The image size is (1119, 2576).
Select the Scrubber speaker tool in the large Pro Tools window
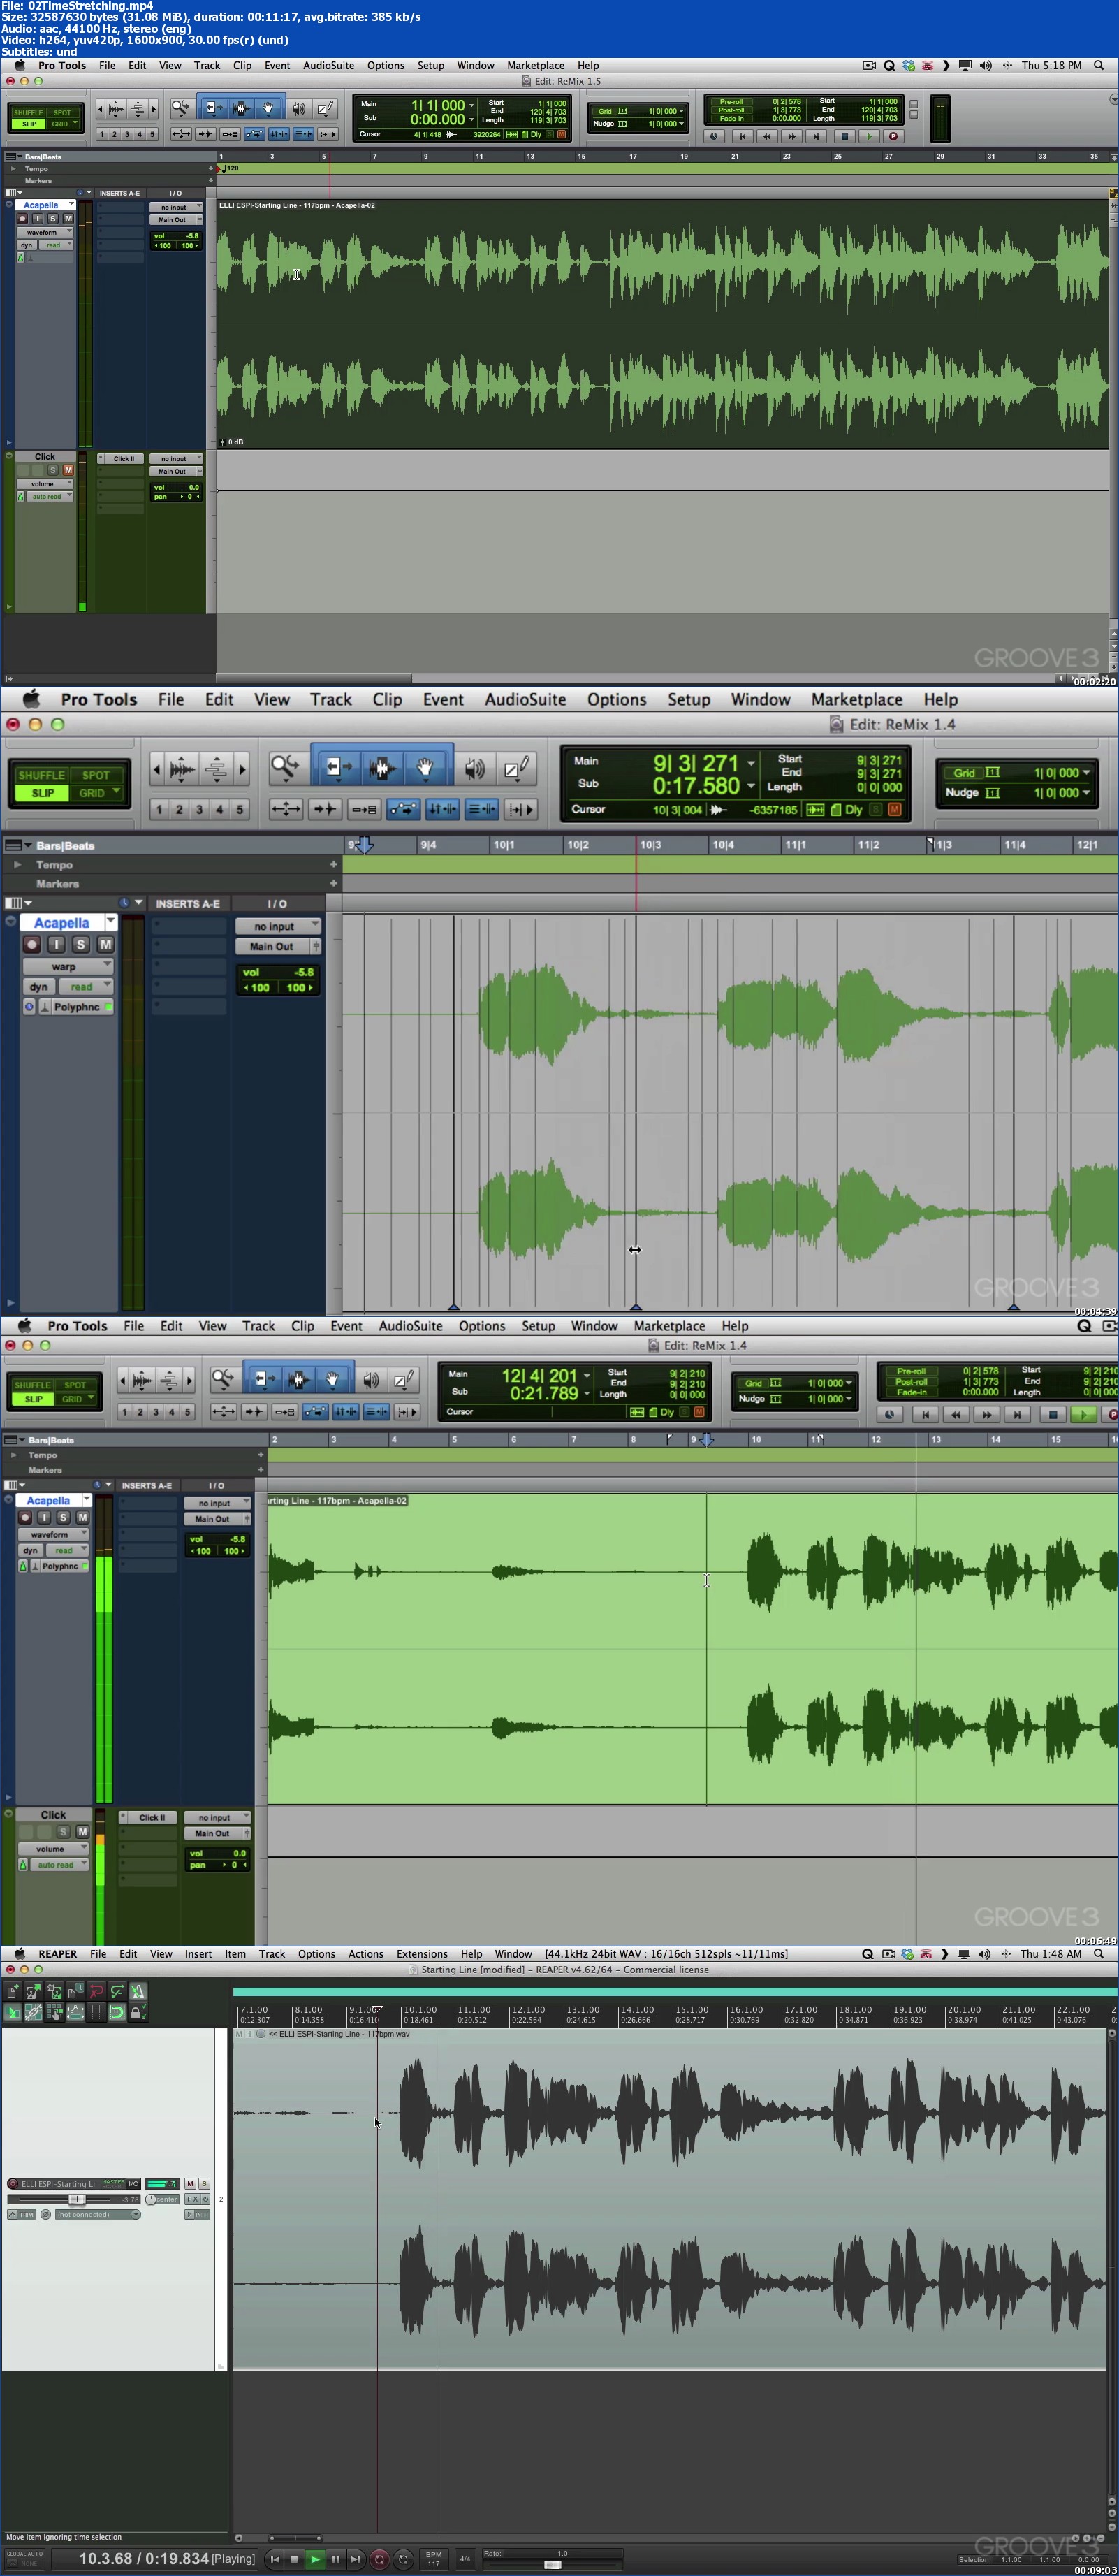474,768
